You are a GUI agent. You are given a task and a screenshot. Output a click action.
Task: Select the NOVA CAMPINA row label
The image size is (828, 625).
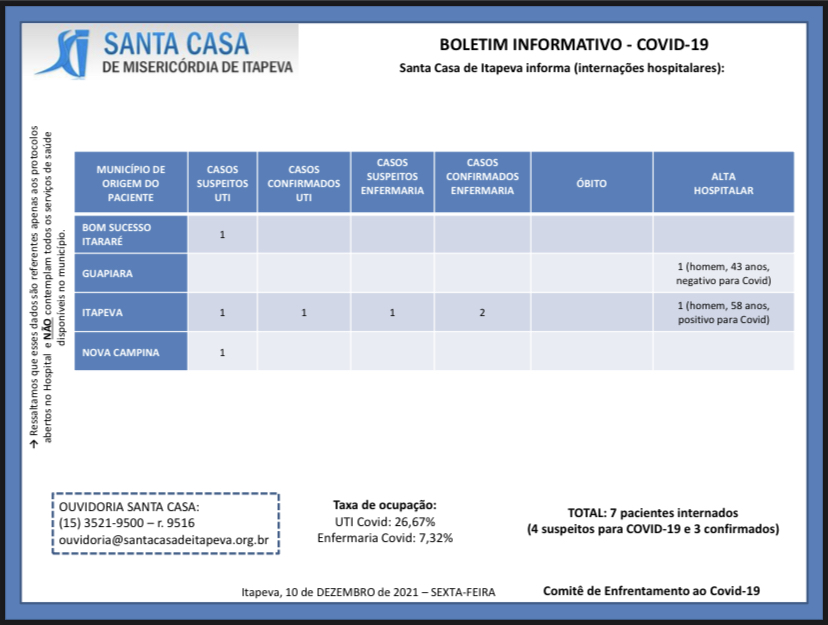click(131, 352)
